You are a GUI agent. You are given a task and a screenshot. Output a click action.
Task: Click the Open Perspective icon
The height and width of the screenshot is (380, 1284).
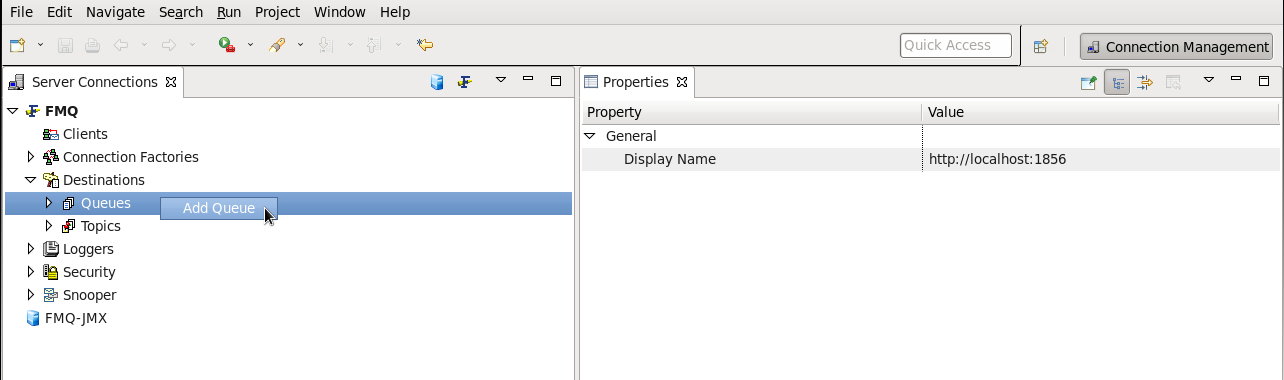(1041, 46)
